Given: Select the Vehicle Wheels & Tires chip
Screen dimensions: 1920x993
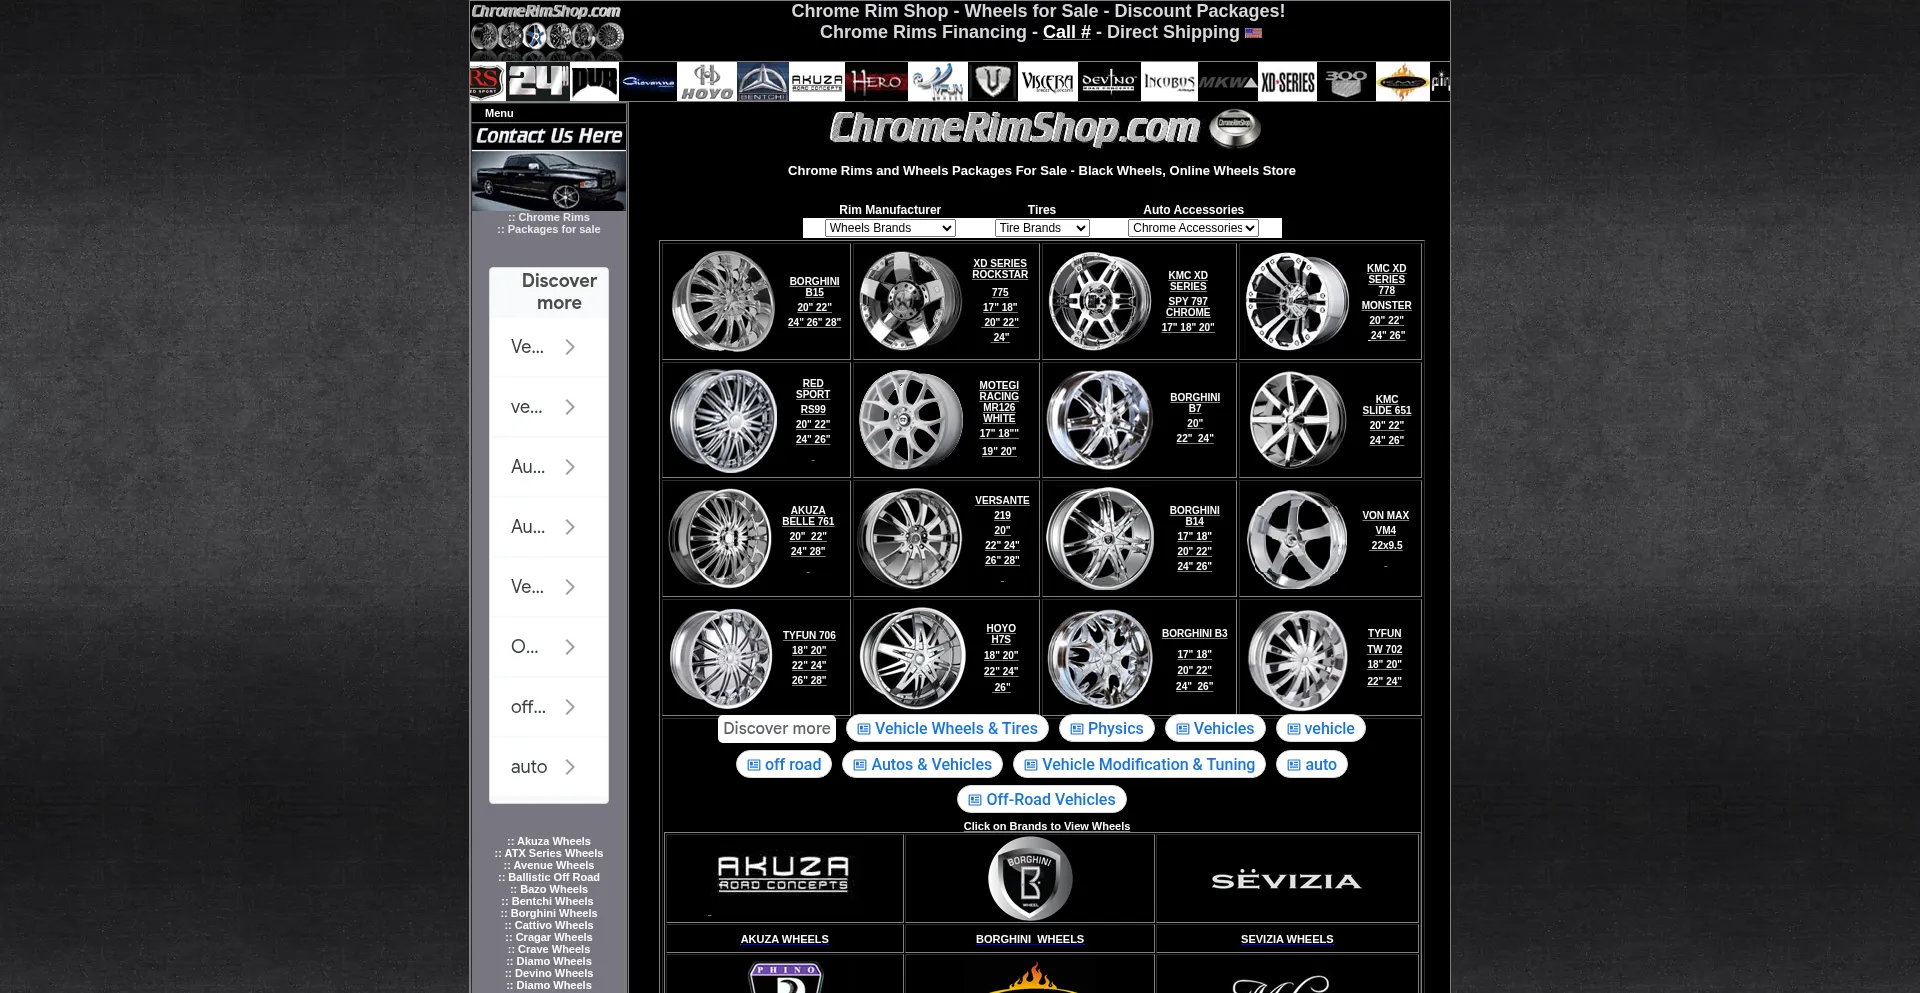Looking at the screenshot, I should (947, 729).
